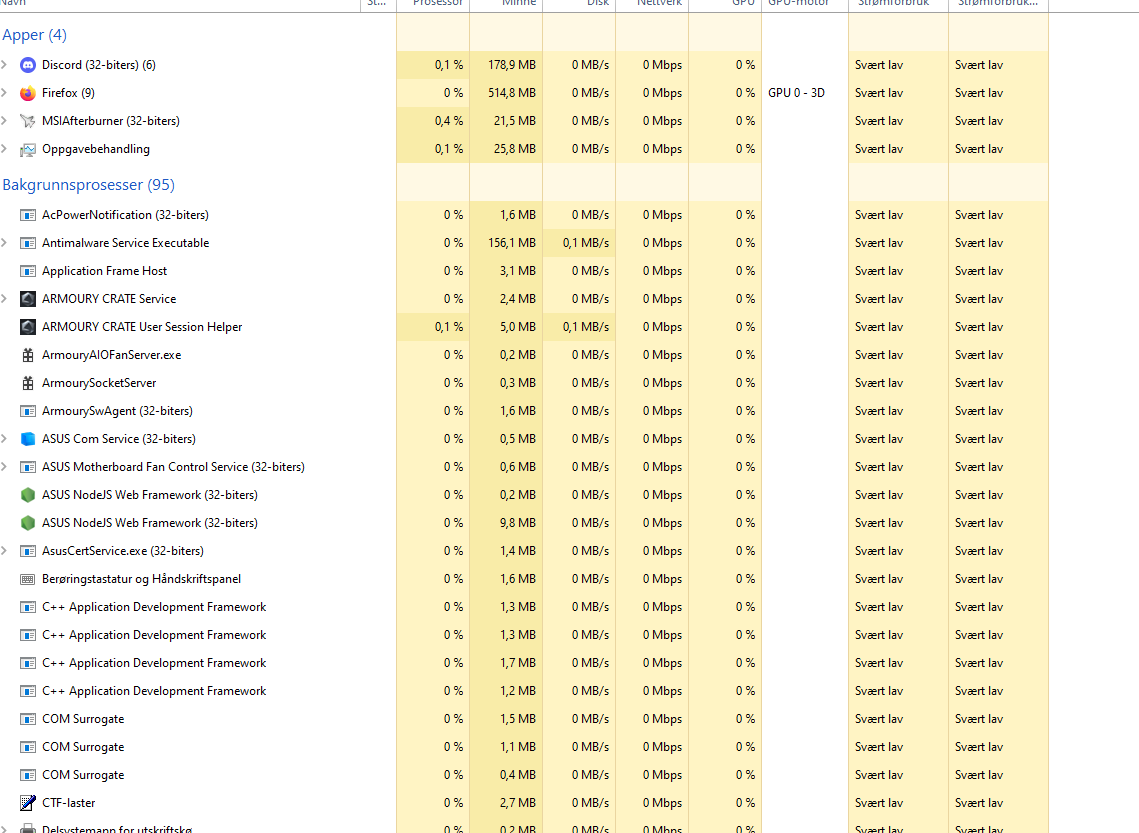Click the ArmourySwAgent process icon

pos(28,411)
